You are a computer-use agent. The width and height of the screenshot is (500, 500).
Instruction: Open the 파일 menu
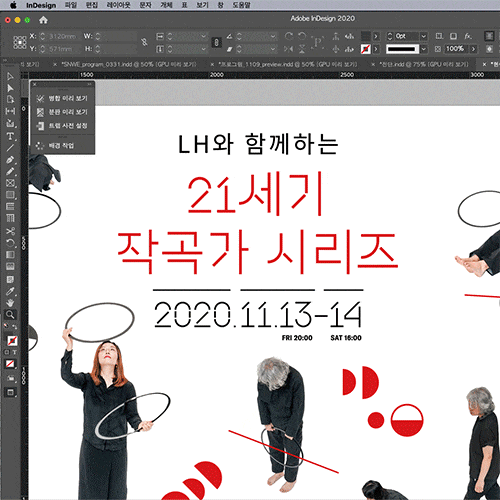pos(71,5)
